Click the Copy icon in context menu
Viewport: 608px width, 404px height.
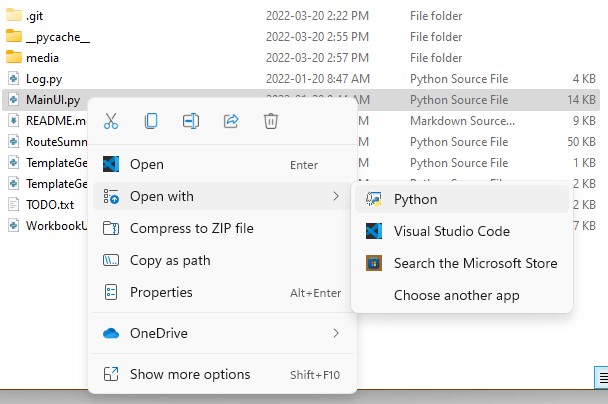[151, 121]
